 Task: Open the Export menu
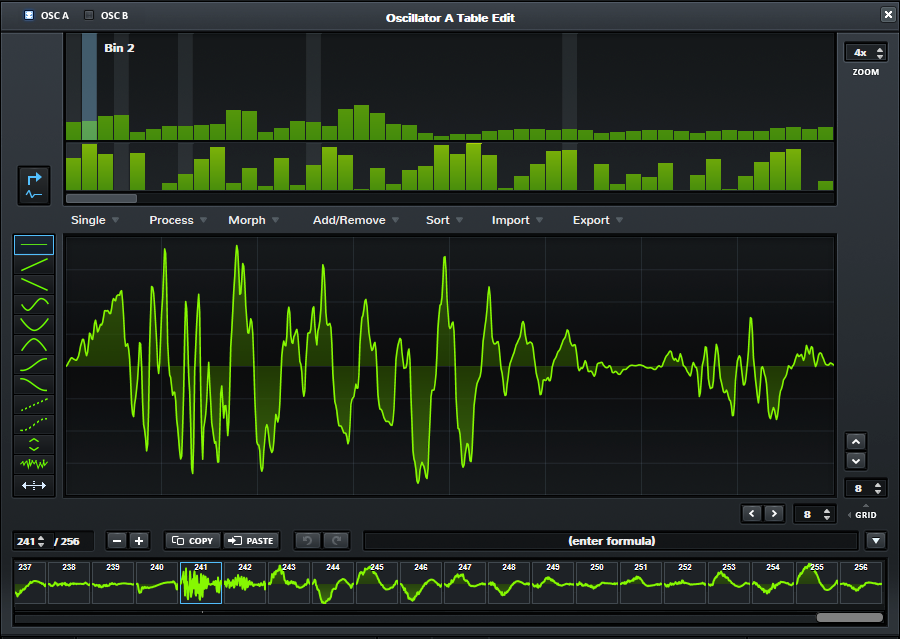(598, 220)
